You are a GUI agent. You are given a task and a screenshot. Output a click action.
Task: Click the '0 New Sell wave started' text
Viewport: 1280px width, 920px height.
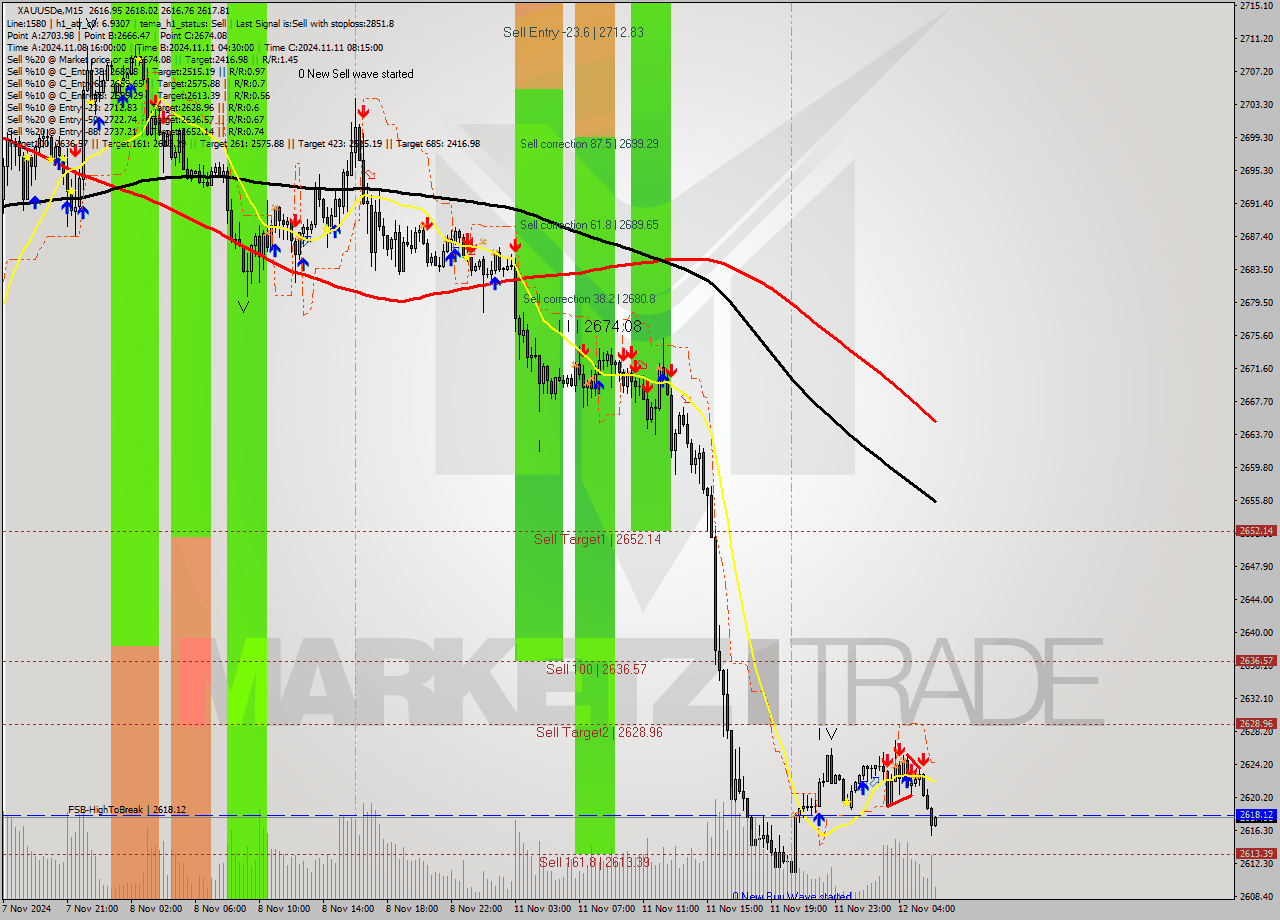pyautogui.click(x=356, y=74)
